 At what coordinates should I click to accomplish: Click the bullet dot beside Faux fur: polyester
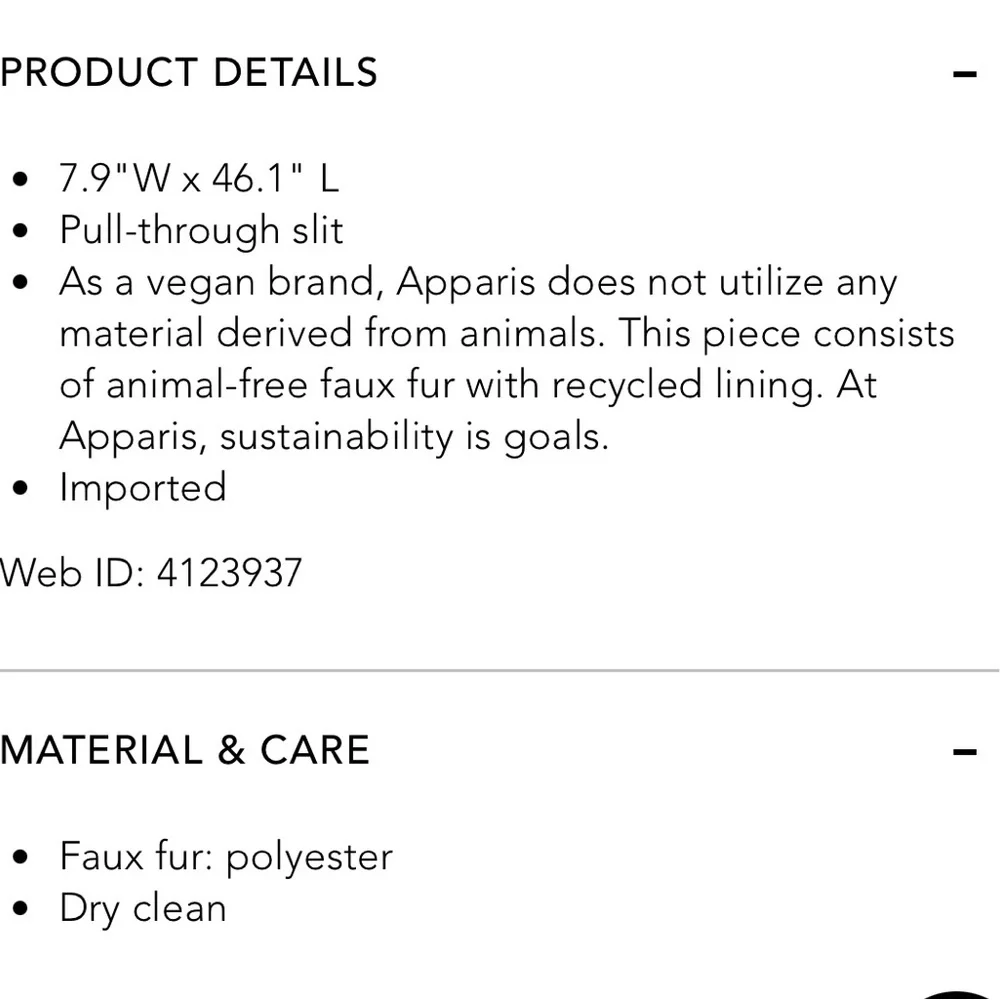coord(20,857)
